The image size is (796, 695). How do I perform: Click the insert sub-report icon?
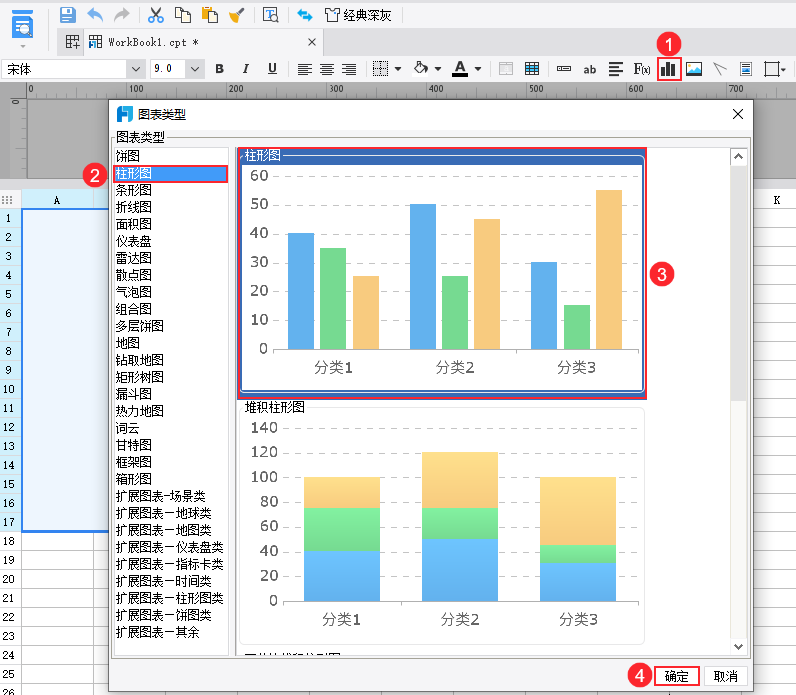(x=746, y=69)
